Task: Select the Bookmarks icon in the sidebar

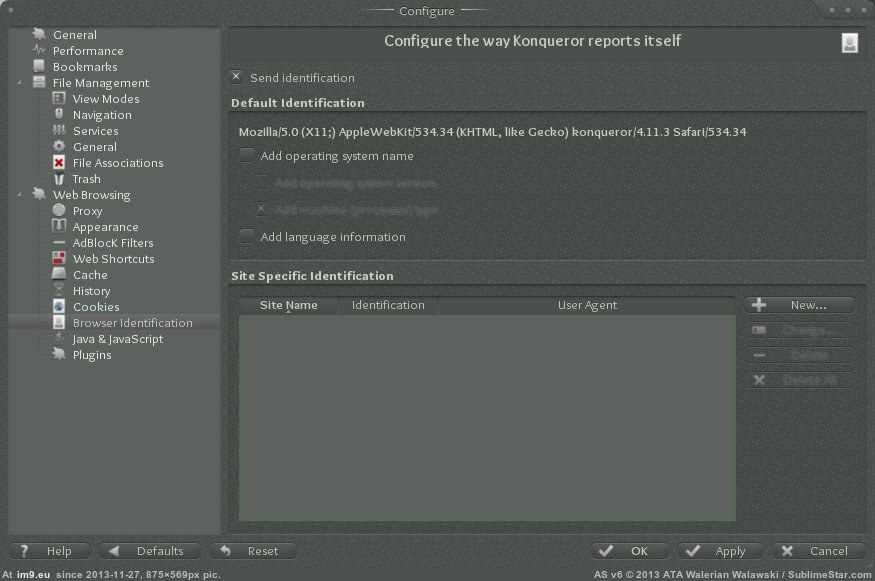Action: coord(39,66)
